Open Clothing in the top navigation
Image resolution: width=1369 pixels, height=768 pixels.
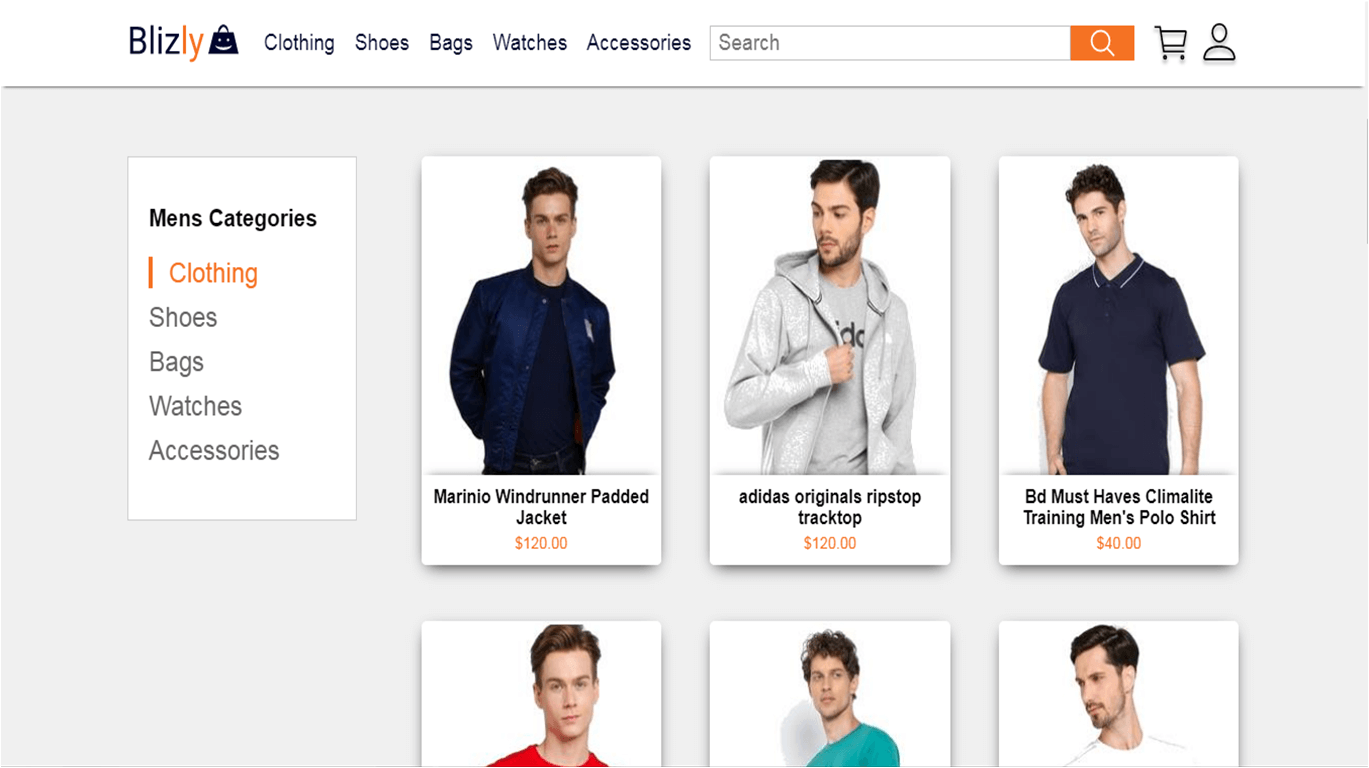(x=299, y=43)
